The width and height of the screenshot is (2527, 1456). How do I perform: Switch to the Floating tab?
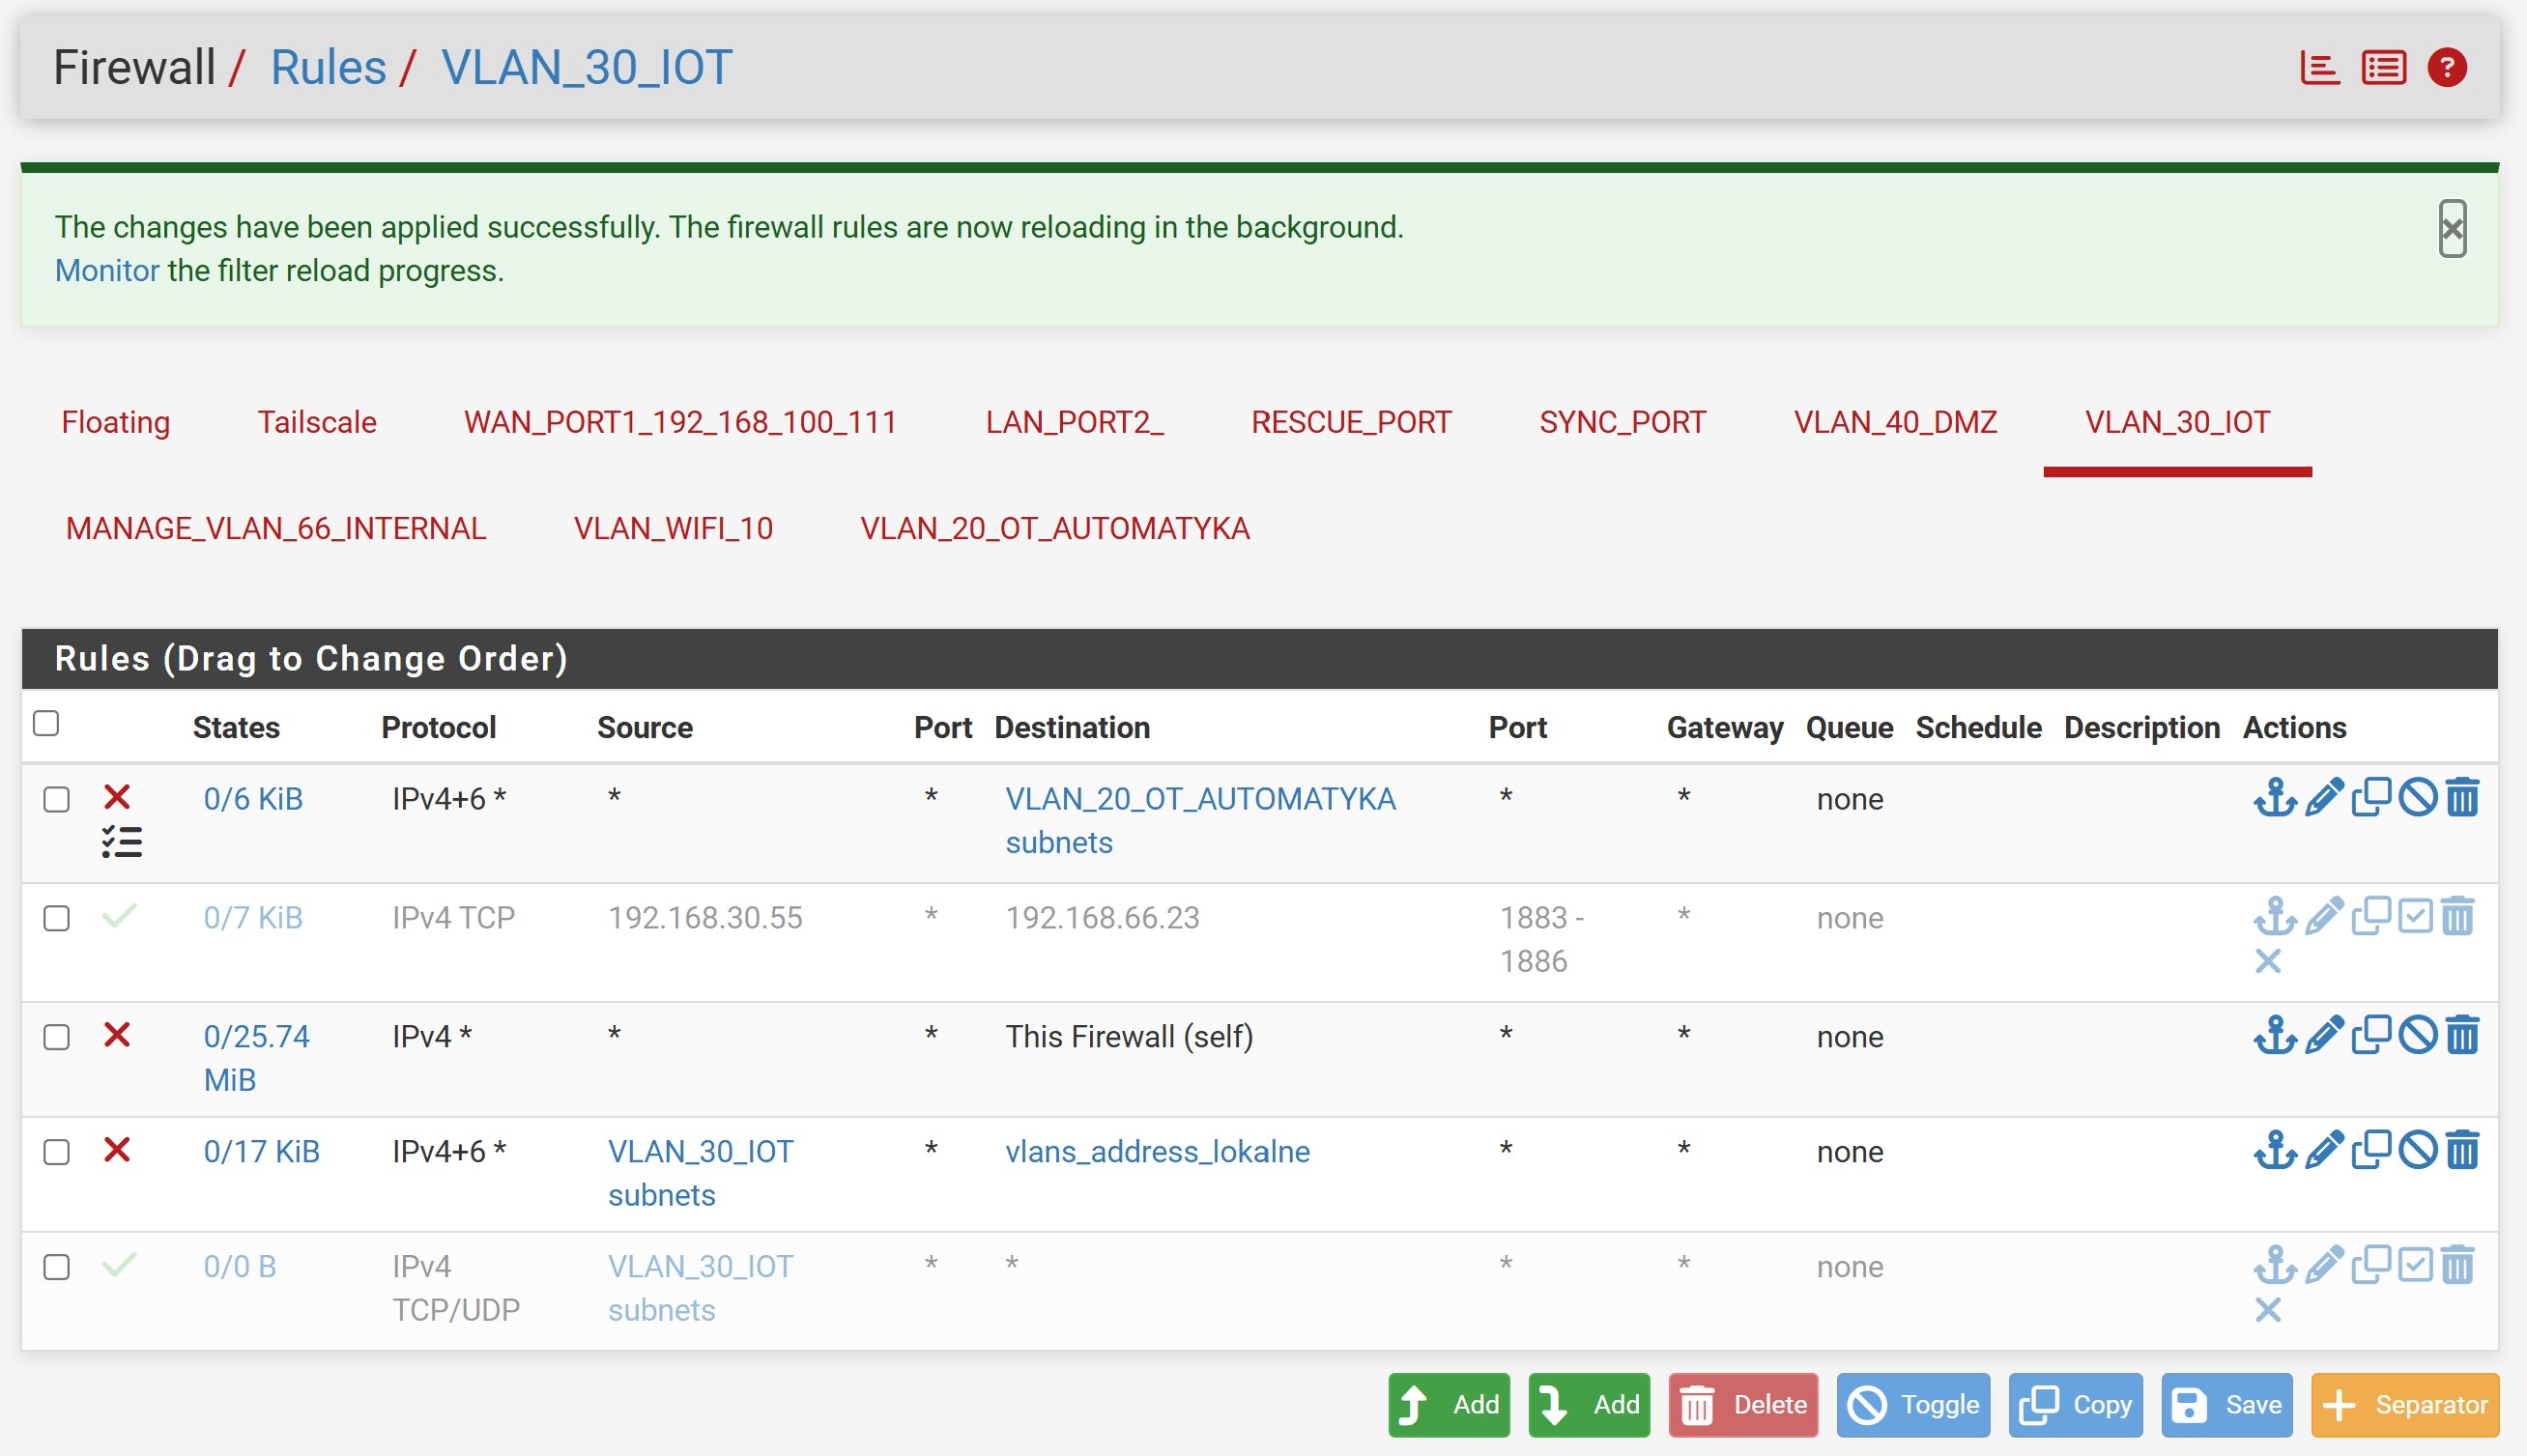point(116,422)
